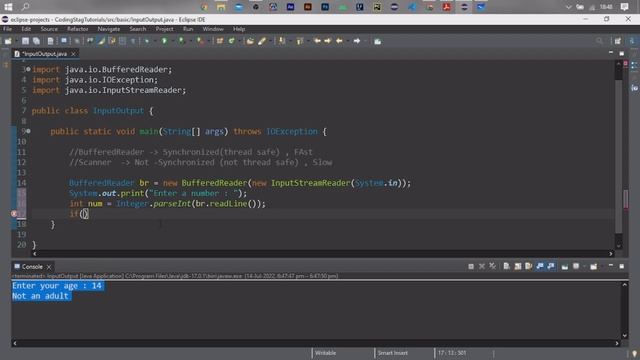Click the Debug bug icon in toolbar
The height and width of the screenshot is (360, 640).
147,41
